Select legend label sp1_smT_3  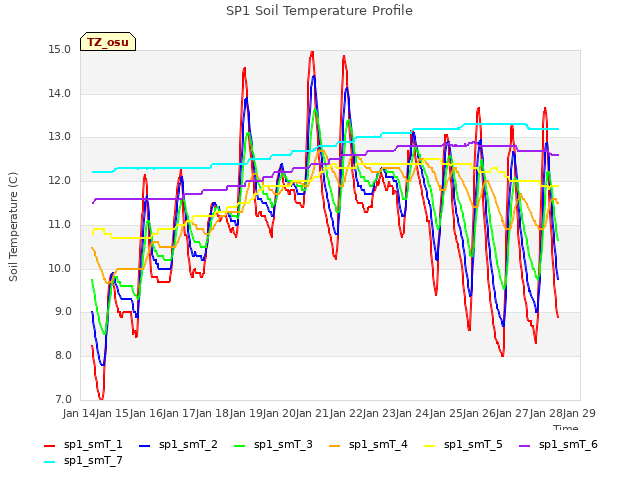click(283, 444)
